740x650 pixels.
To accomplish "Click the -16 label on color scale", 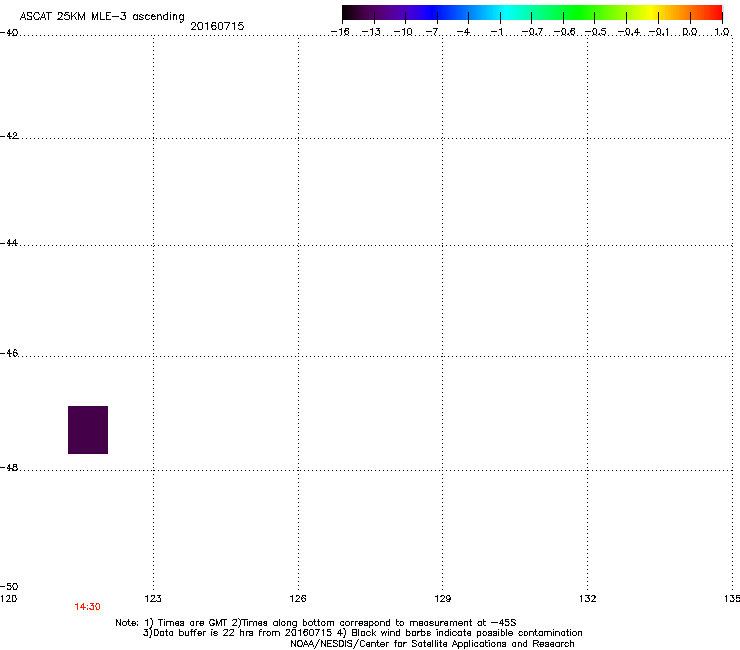I will tap(340, 32).
